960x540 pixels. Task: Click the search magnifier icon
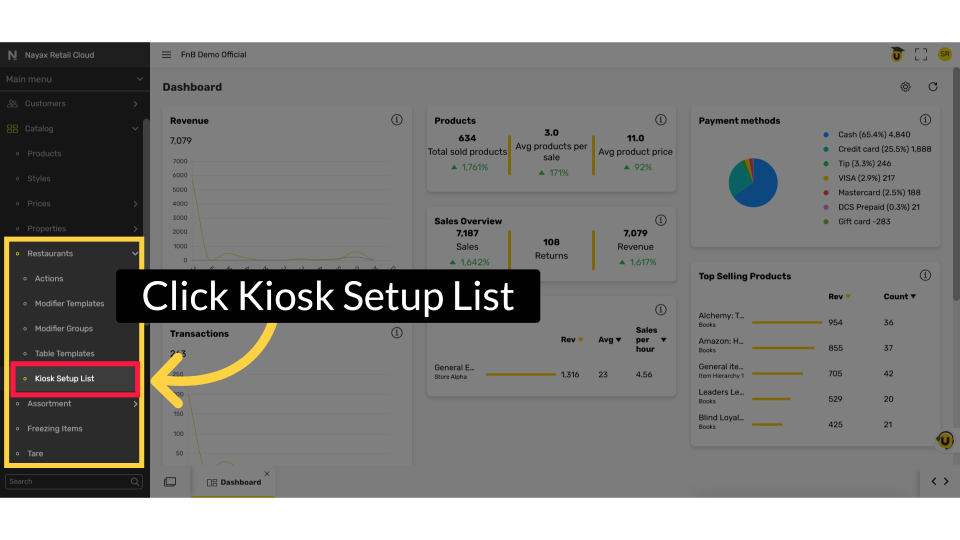tap(135, 481)
